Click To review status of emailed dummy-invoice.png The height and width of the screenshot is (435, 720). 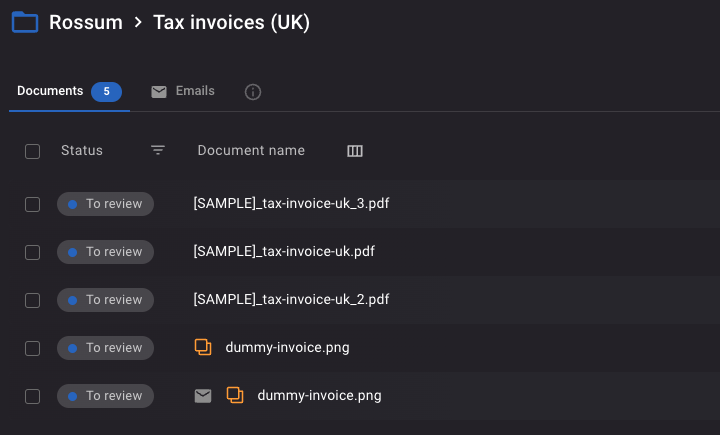coord(105,395)
